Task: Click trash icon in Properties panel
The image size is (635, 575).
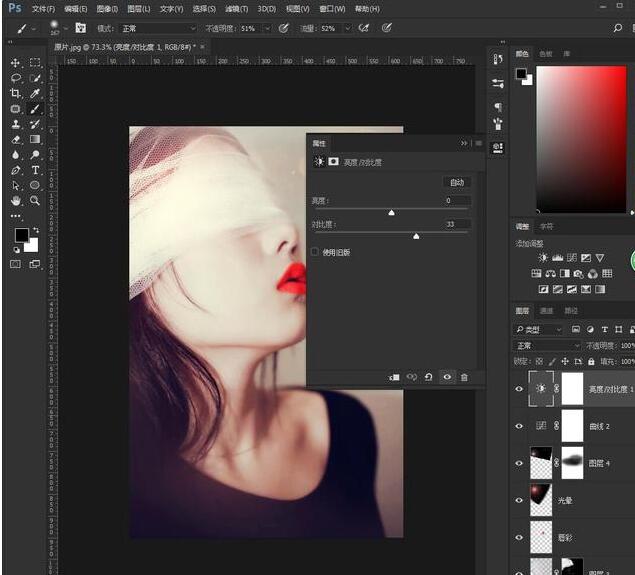Action: point(464,377)
